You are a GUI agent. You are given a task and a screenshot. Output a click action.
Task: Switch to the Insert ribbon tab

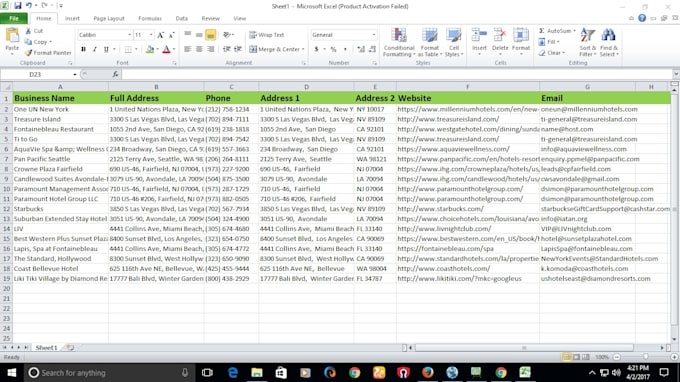(72, 19)
